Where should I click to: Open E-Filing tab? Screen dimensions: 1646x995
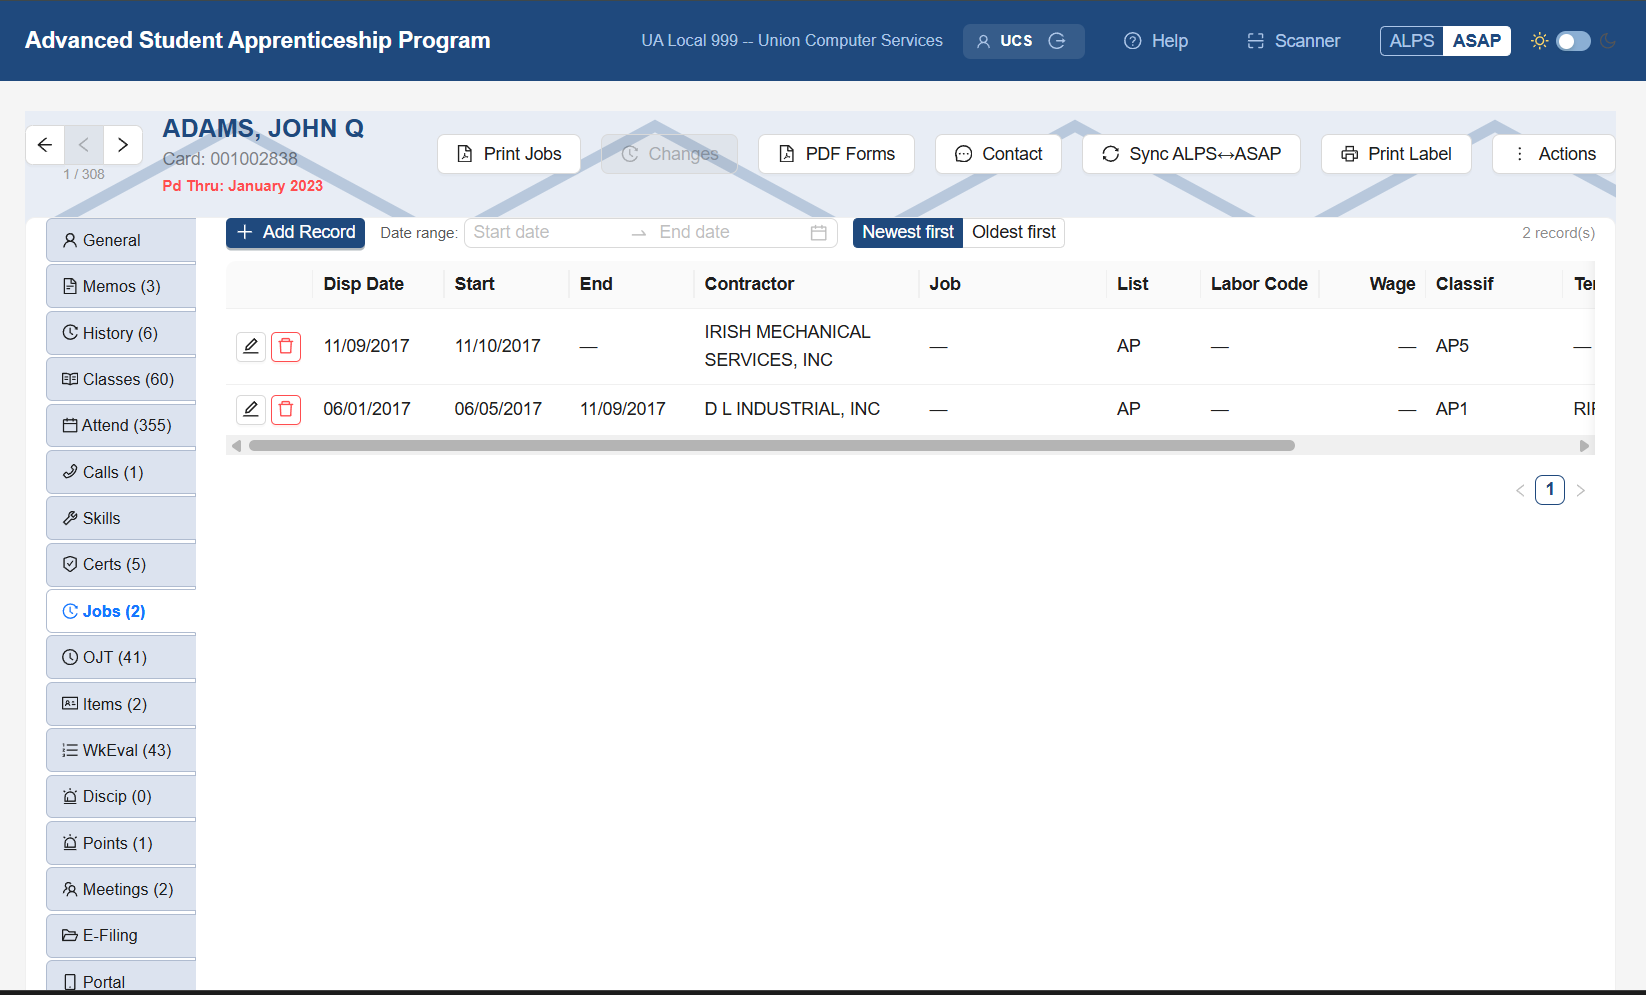(121, 936)
